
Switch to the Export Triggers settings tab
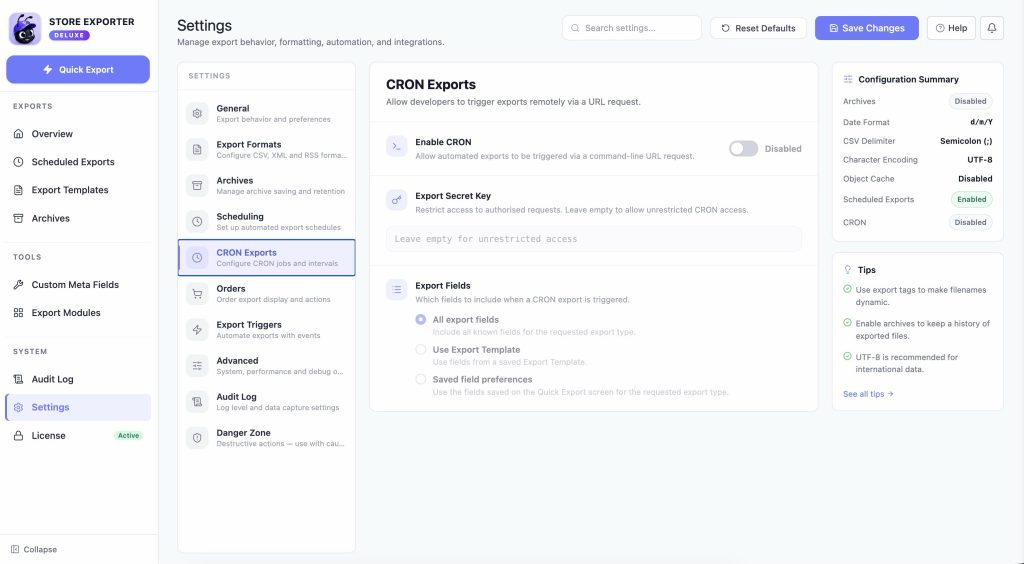coord(266,330)
